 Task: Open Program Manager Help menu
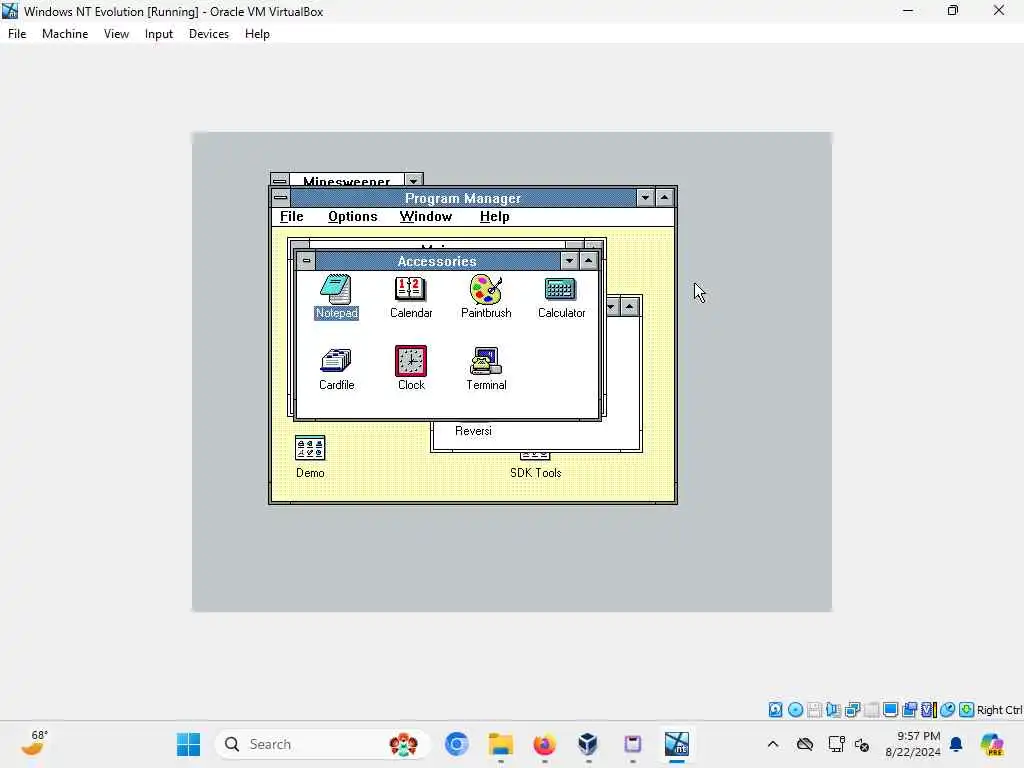pyautogui.click(x=494, y=217)
